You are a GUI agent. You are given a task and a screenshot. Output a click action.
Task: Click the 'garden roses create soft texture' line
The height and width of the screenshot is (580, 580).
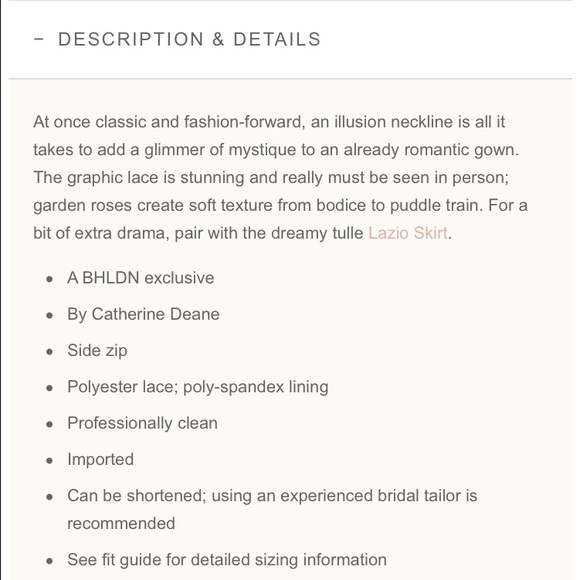point(258,205)
